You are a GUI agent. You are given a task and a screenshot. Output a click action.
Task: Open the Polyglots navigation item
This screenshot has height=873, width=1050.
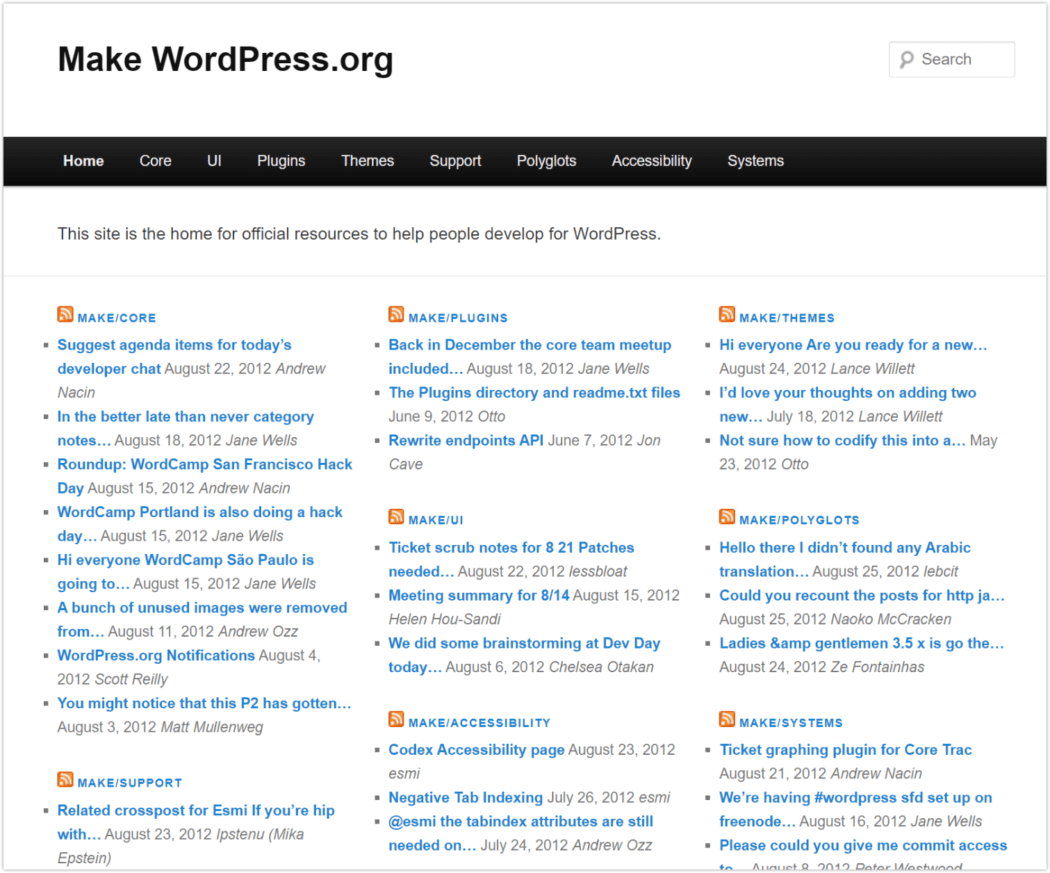pos(546,161)
